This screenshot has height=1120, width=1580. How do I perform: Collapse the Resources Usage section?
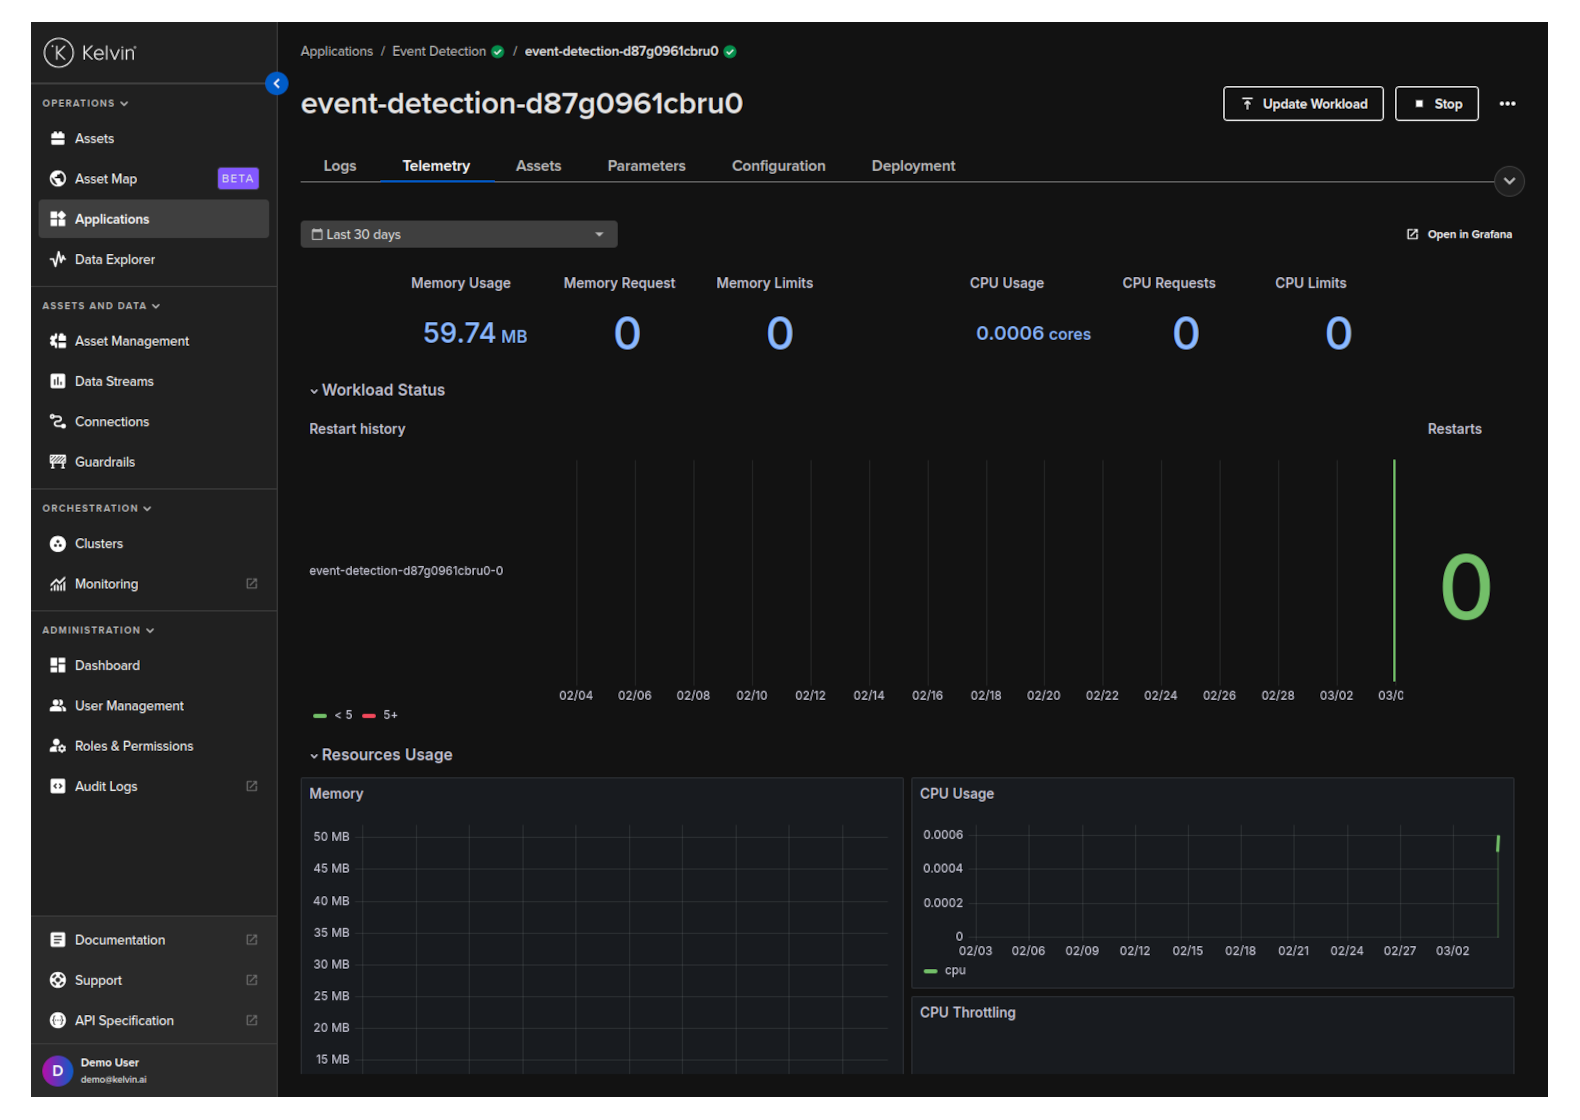coord(381,756)
